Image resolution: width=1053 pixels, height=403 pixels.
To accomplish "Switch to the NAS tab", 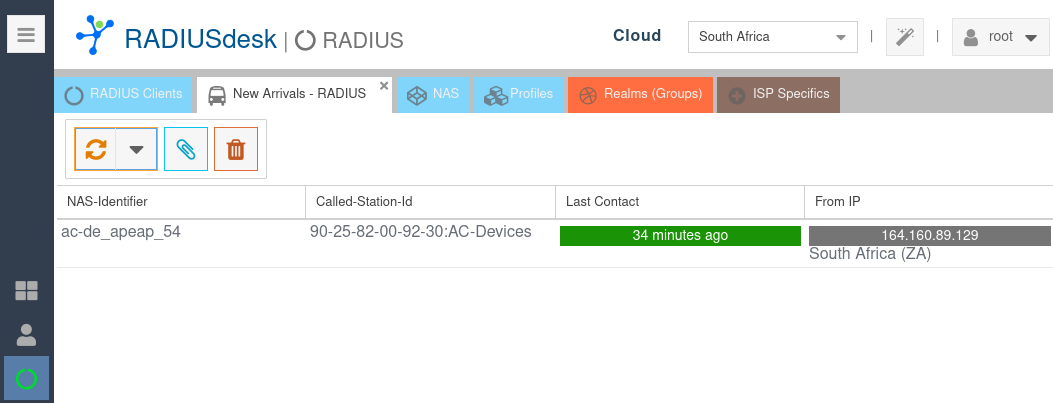I will click(434, 94).
